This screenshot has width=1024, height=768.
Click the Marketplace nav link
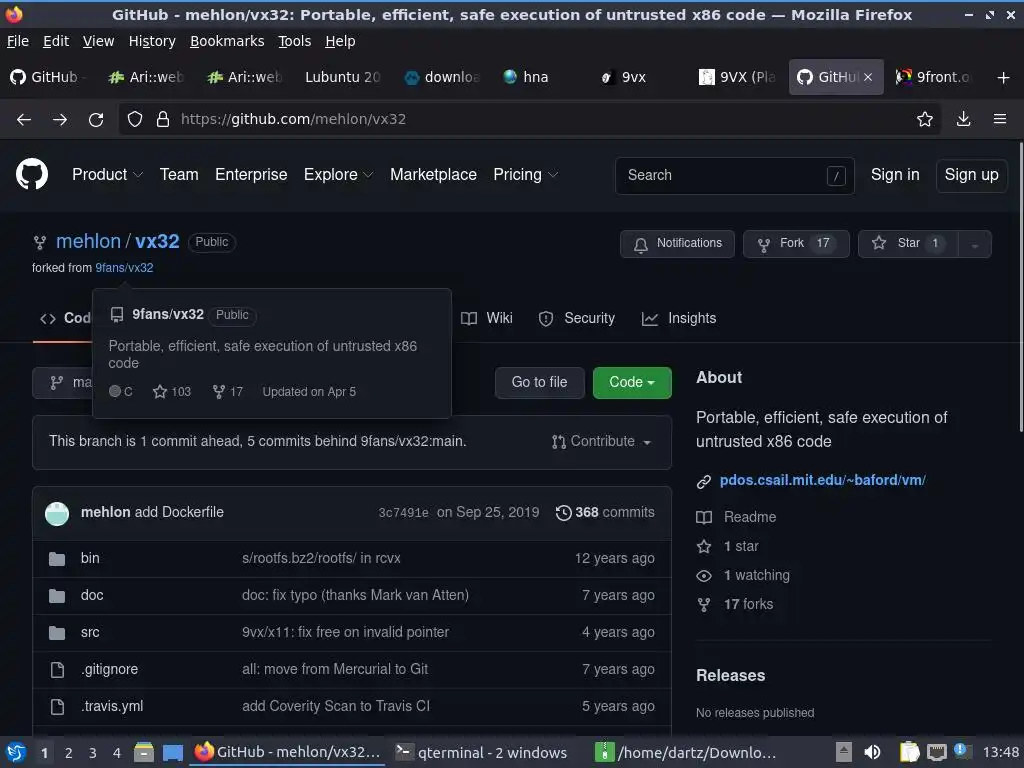click(433, 174)
